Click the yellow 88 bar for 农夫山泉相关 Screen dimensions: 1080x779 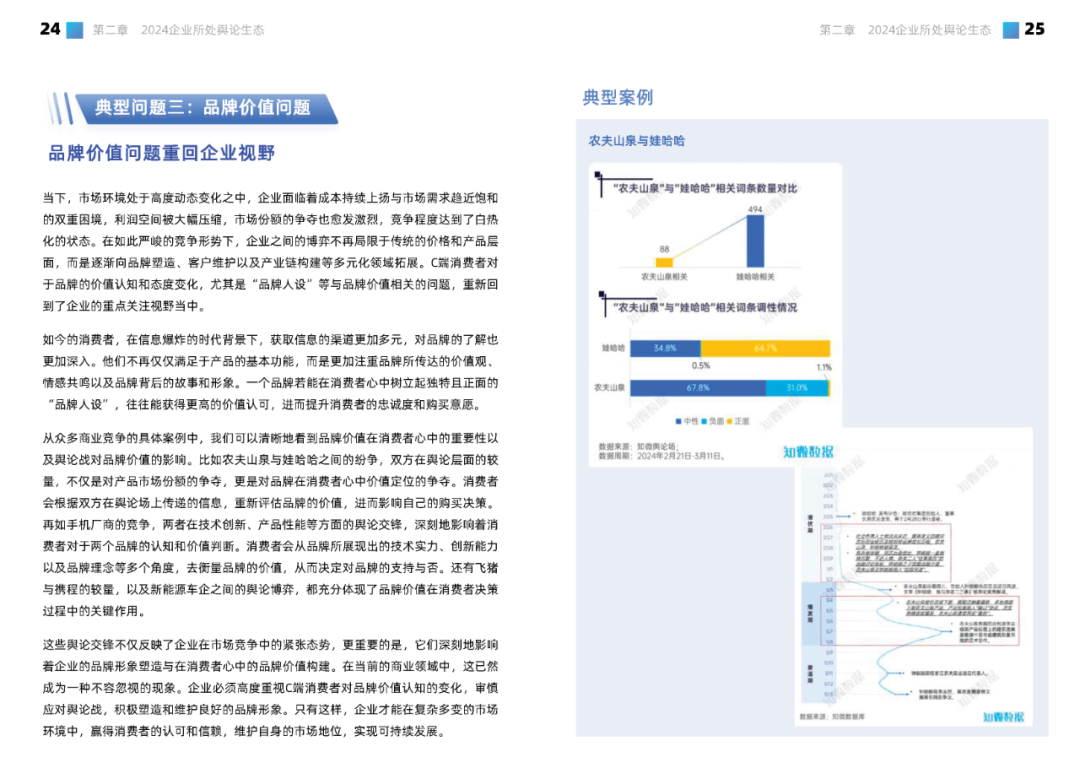pyautogui.click(x=664, y=262)
